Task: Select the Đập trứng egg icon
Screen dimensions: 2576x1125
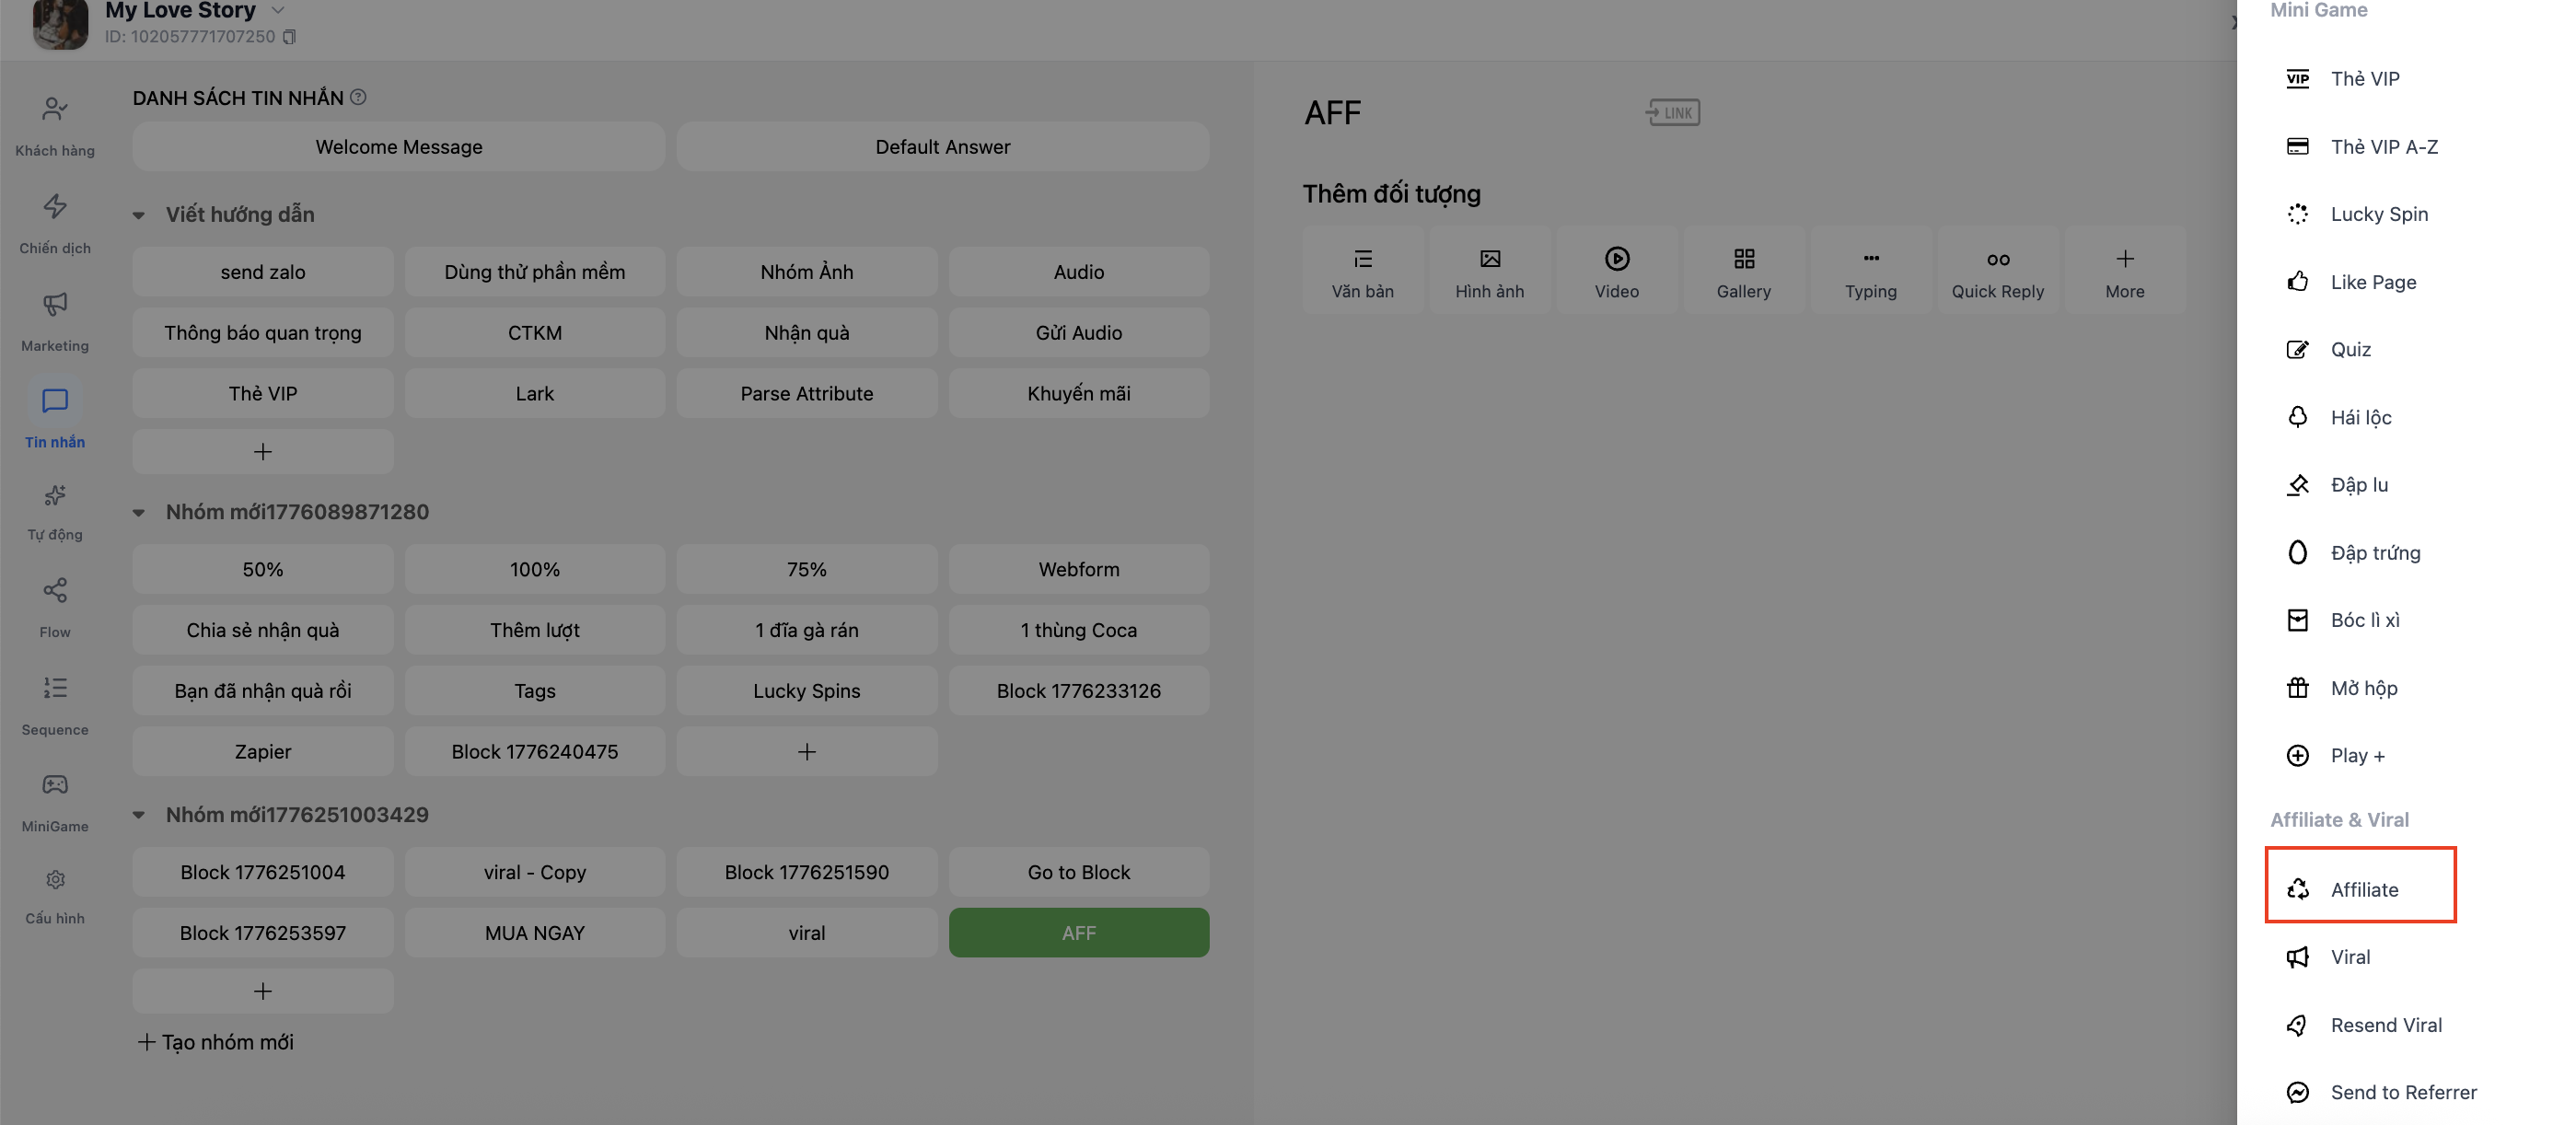Action: (2298, 553)
